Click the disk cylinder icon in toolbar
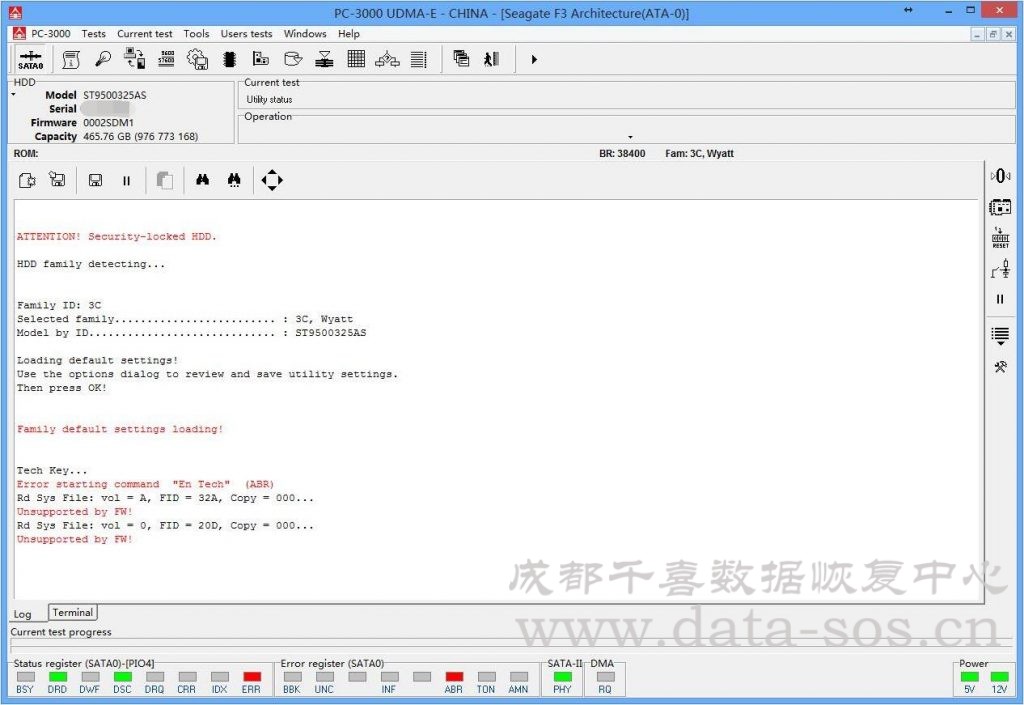This screenshot has width=1024, height=705. coord(293,59)
